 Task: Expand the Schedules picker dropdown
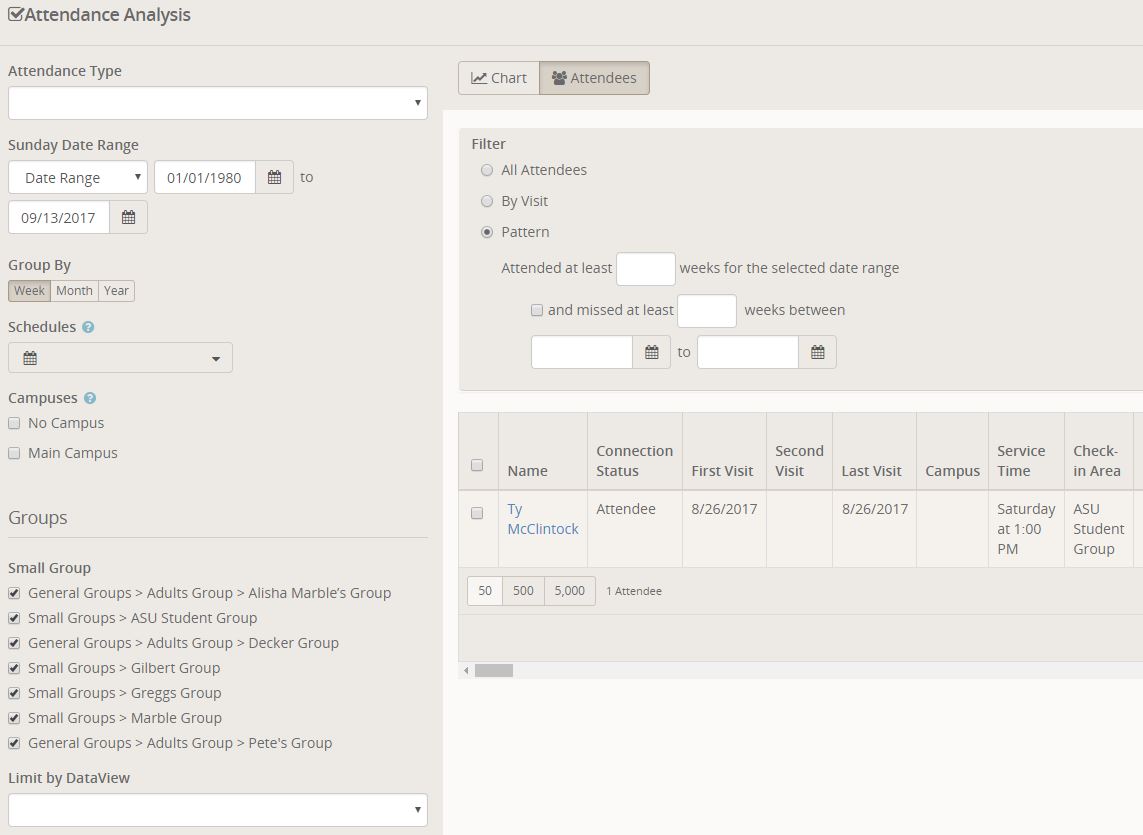120,358
